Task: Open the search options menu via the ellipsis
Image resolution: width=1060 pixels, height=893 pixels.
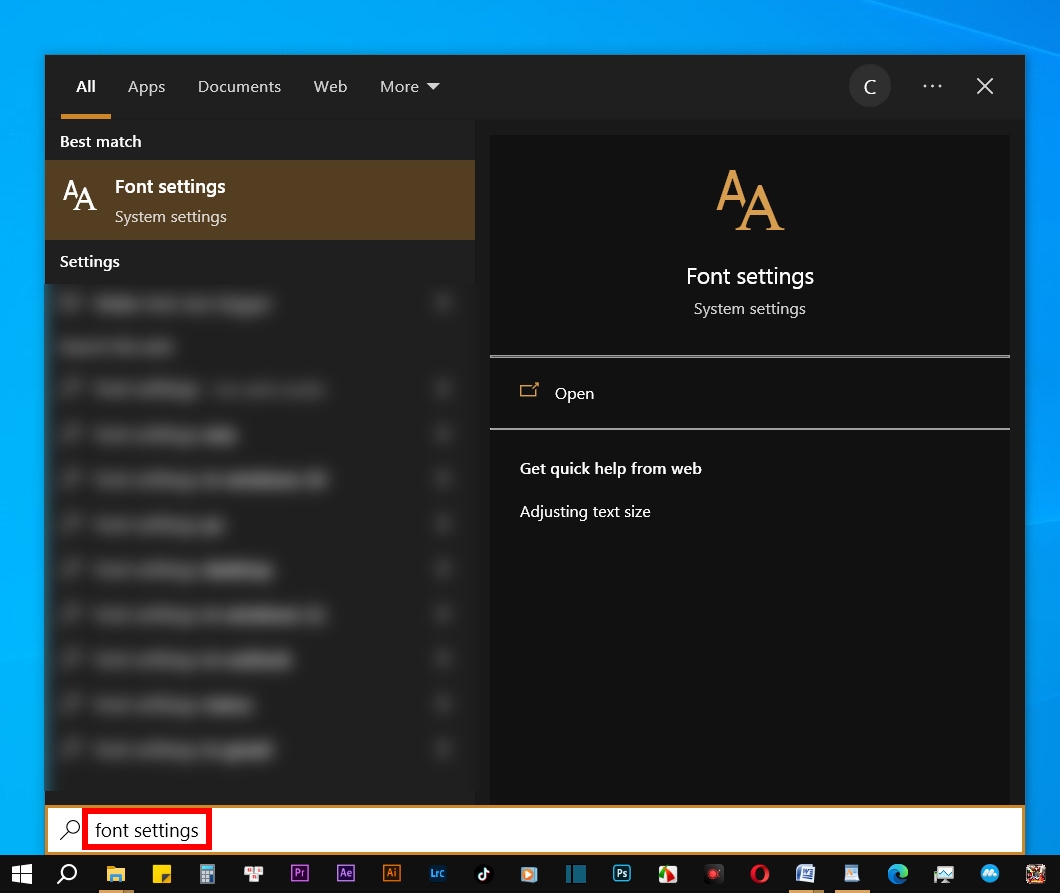Action: pos(932,86)
